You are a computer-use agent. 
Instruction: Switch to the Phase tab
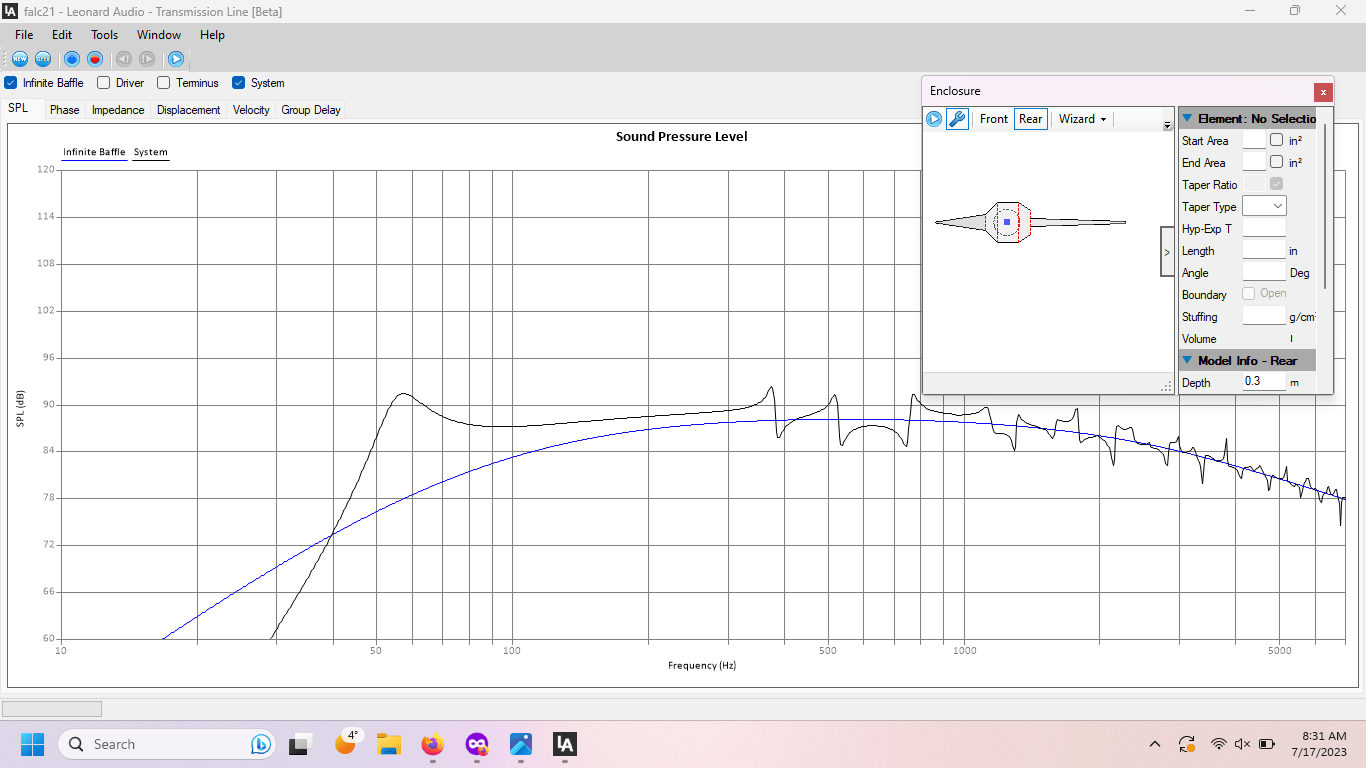(x=65, y=110)
